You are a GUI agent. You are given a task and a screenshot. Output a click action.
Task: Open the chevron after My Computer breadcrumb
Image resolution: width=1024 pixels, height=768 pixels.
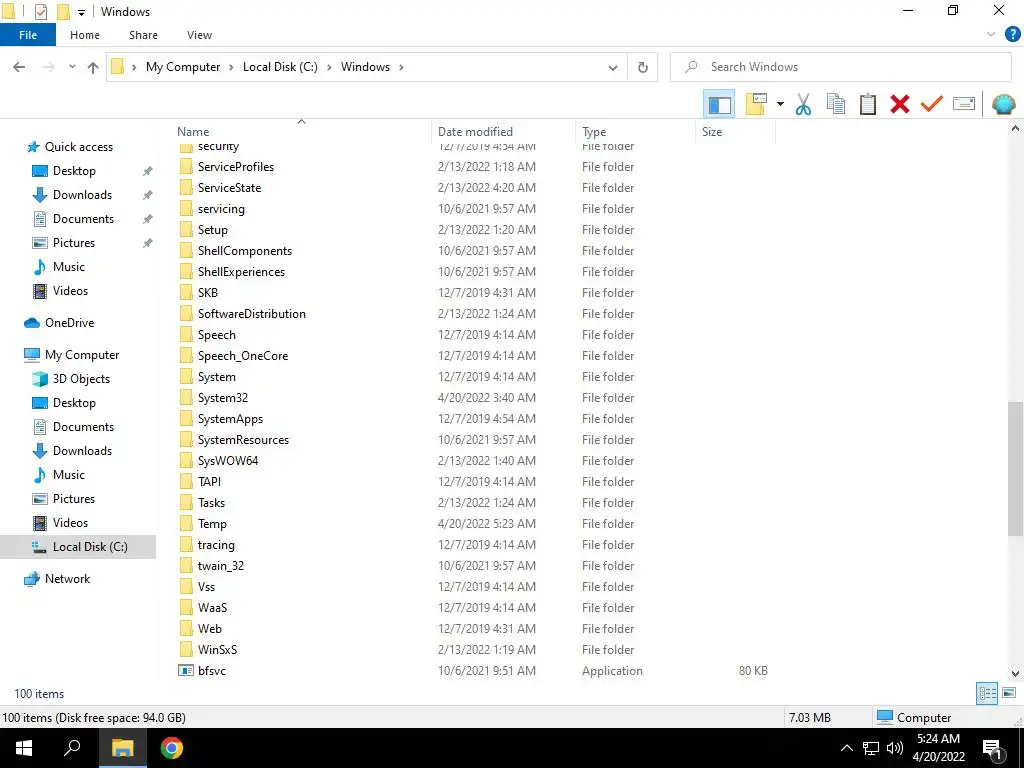click(231, 67)
